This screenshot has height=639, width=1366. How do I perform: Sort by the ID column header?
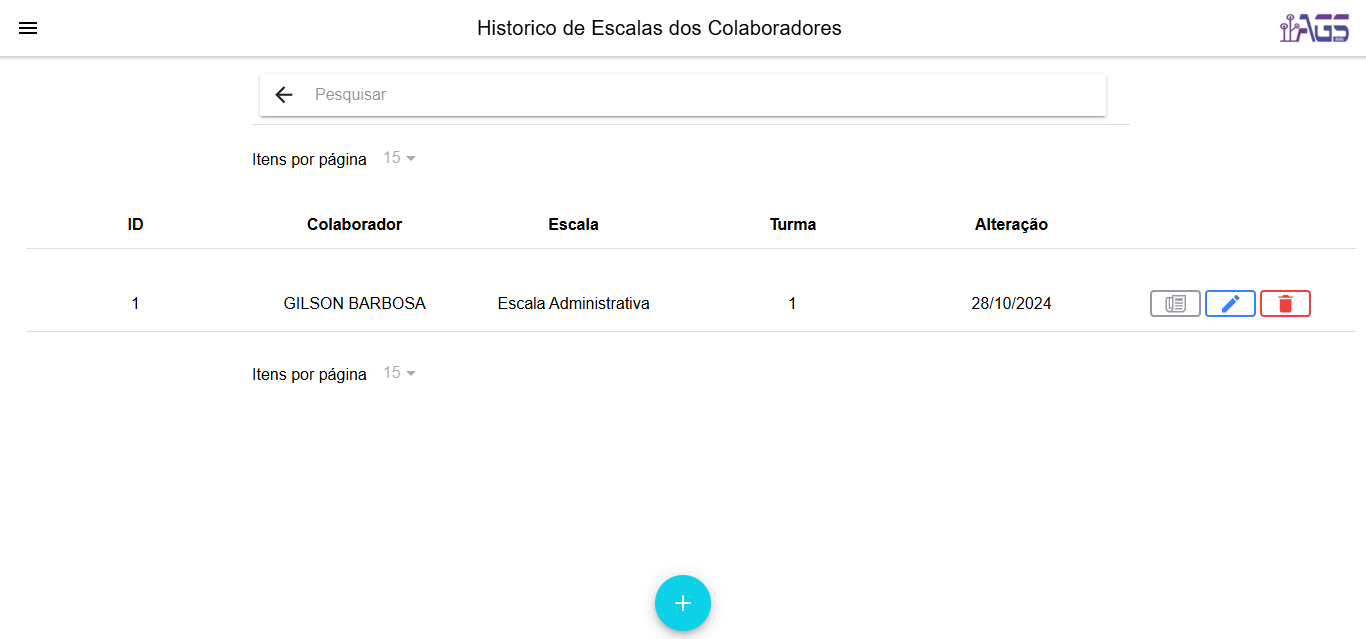click(x=135, y=224)
